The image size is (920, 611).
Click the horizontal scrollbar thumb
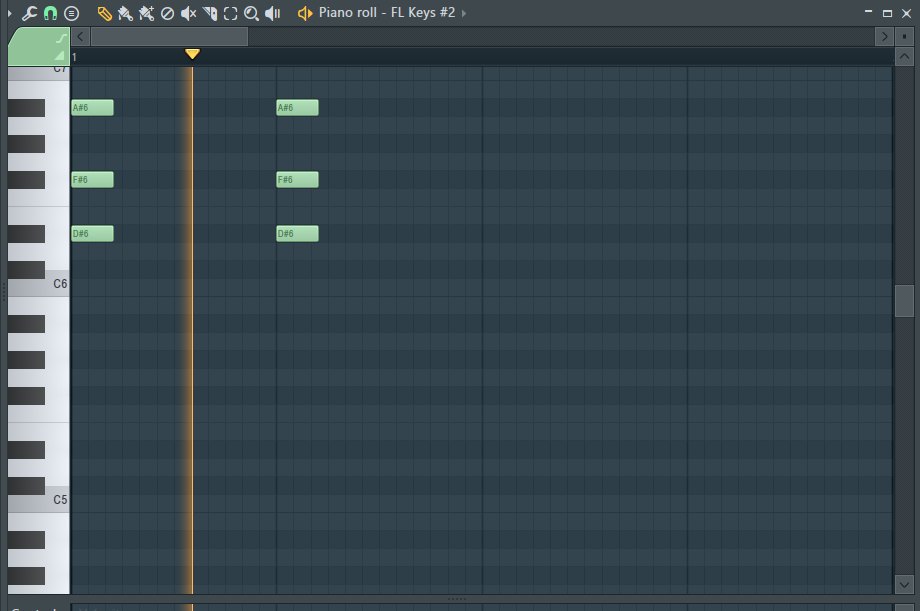point(170,36)
